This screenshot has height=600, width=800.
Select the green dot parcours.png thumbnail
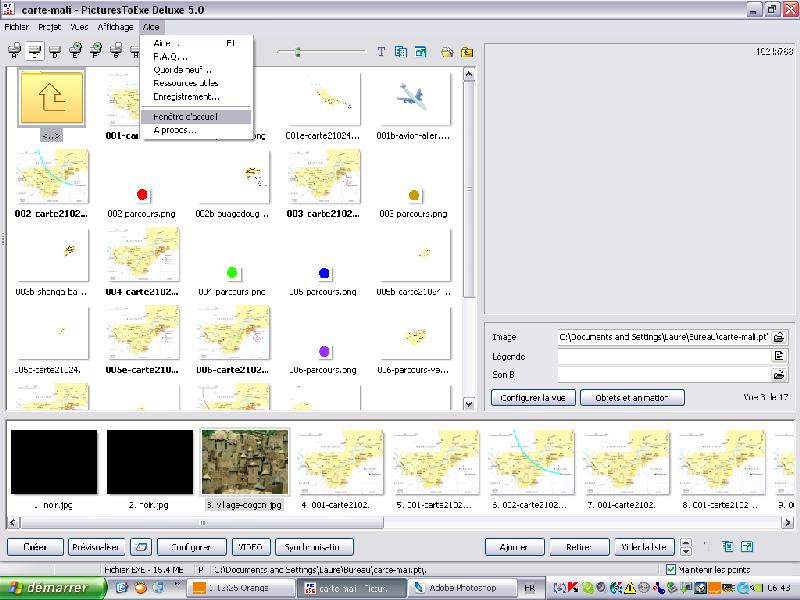tap(232, 273)
